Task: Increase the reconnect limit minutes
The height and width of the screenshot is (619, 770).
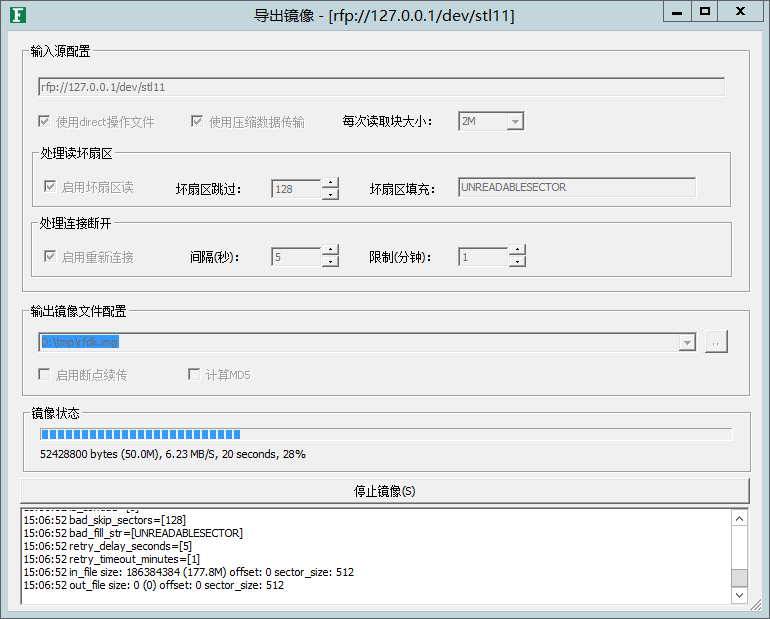Action: pos(517,251)
